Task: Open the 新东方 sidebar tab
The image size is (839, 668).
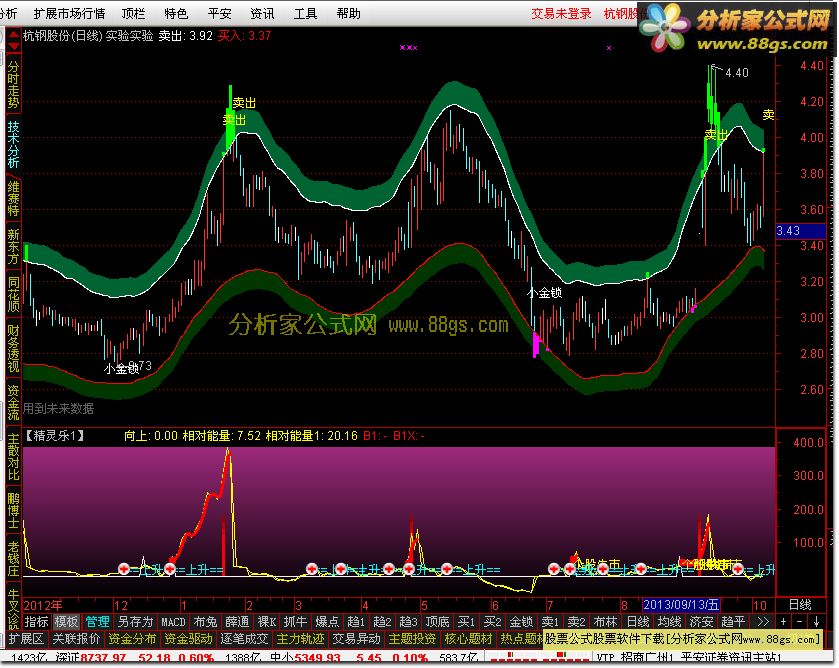Action: (13, 246)
